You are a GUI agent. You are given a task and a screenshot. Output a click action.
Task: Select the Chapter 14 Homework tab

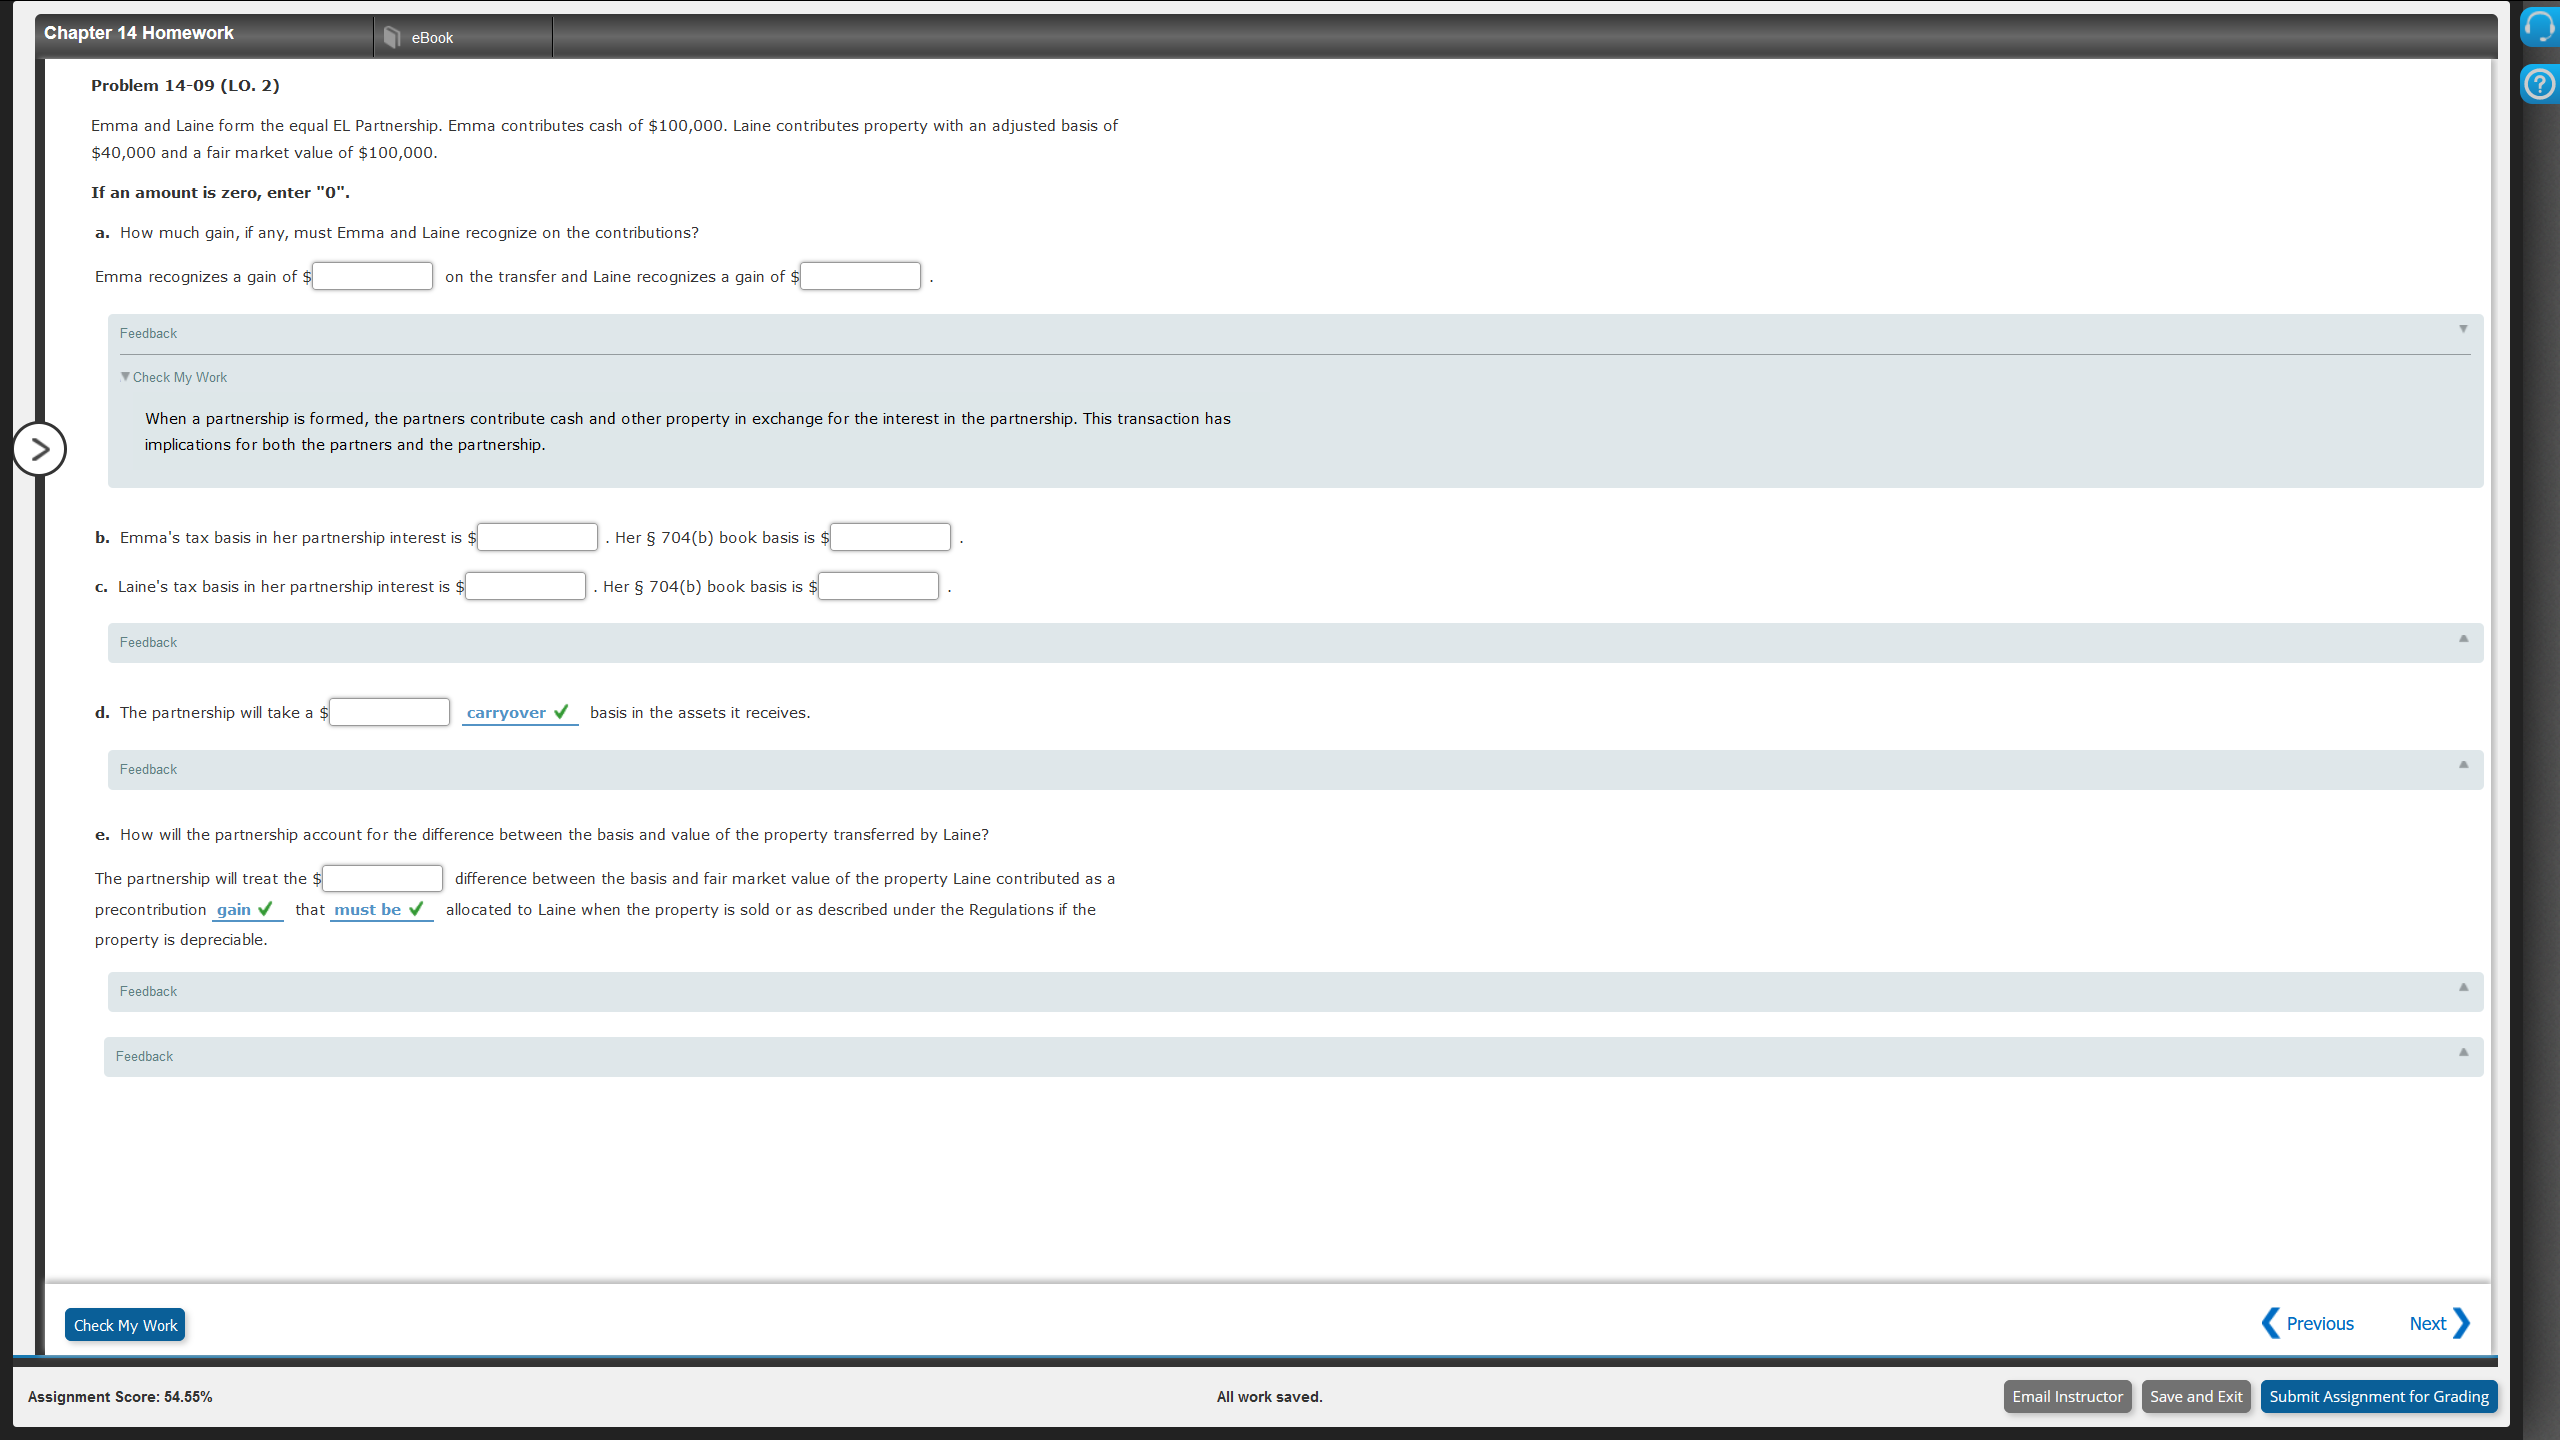point(139,33)
